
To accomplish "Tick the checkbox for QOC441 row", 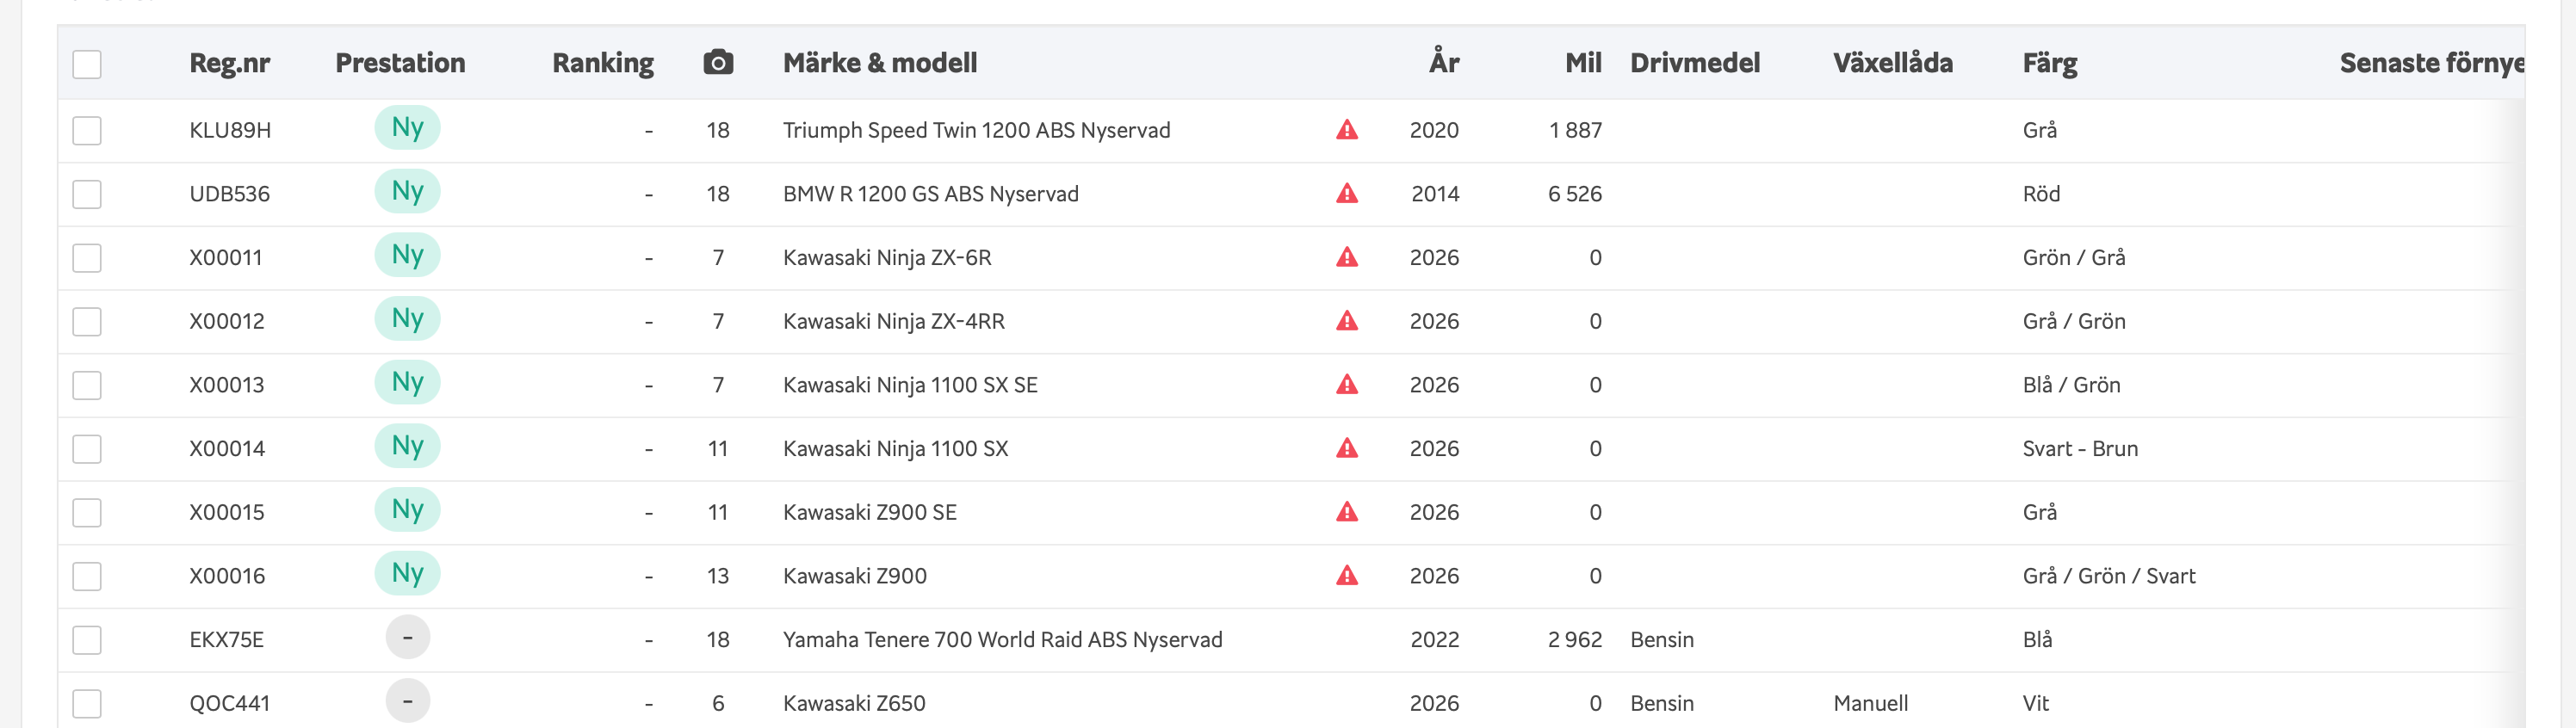I will click(87, 703).
